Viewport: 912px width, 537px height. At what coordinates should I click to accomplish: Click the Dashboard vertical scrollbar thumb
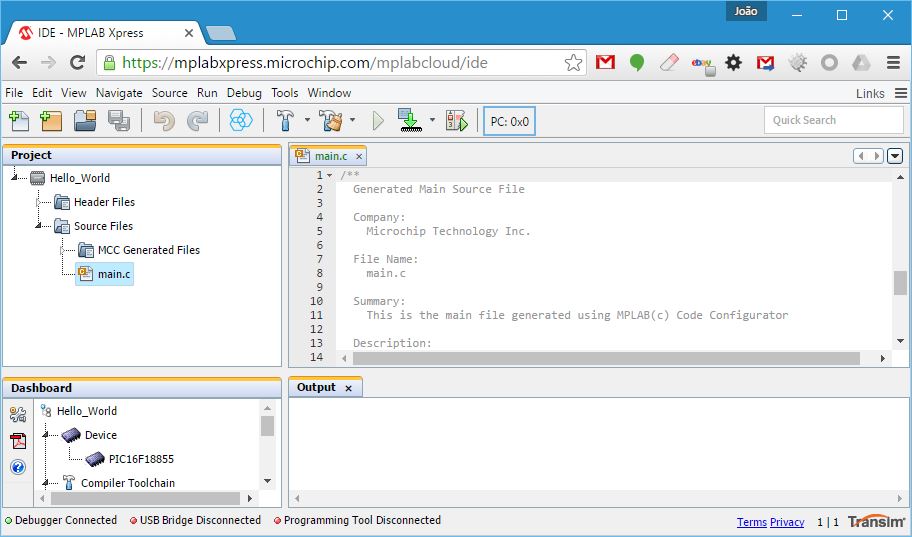point(267,426)
